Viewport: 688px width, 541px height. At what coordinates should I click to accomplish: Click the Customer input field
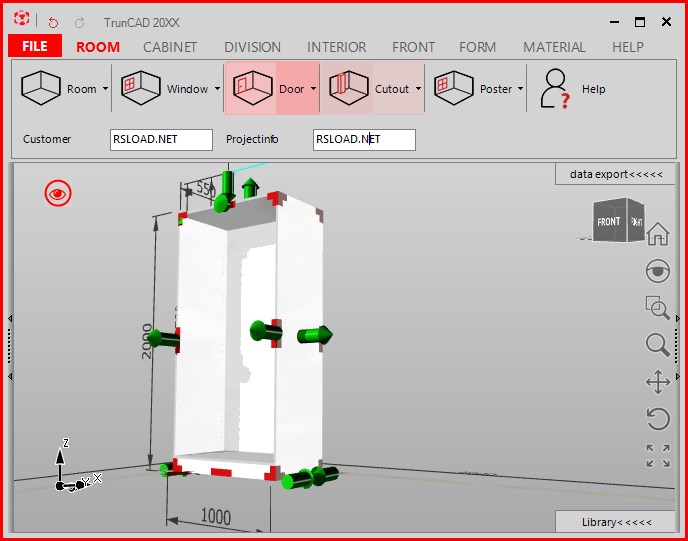click(x=161, y=140)
